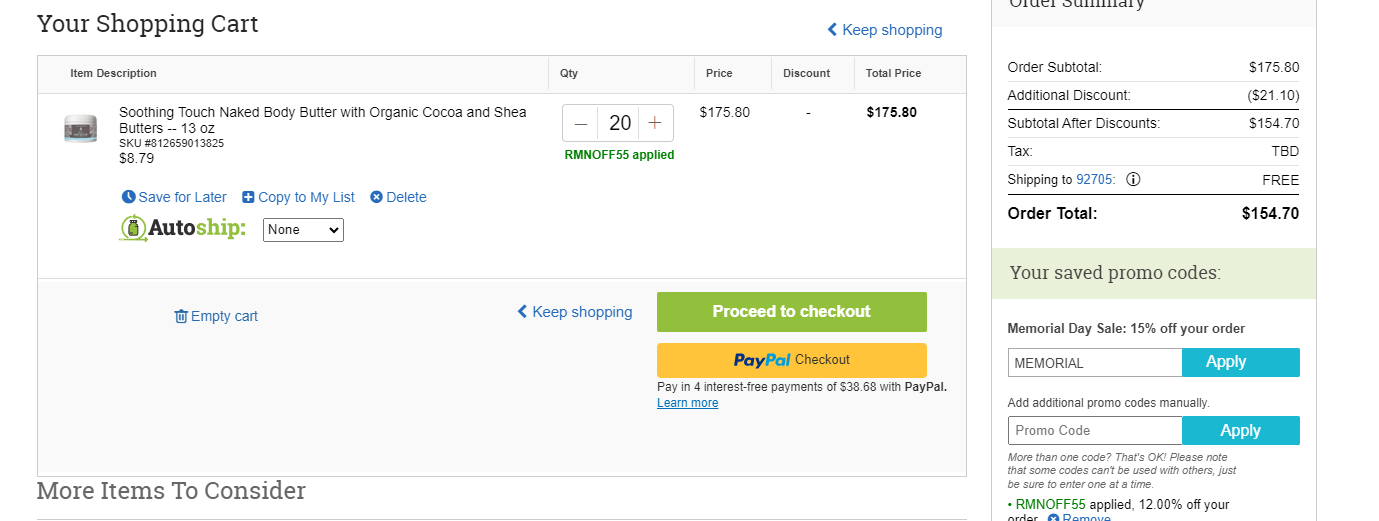Click the Promo Code input field

click(1095, 430)
